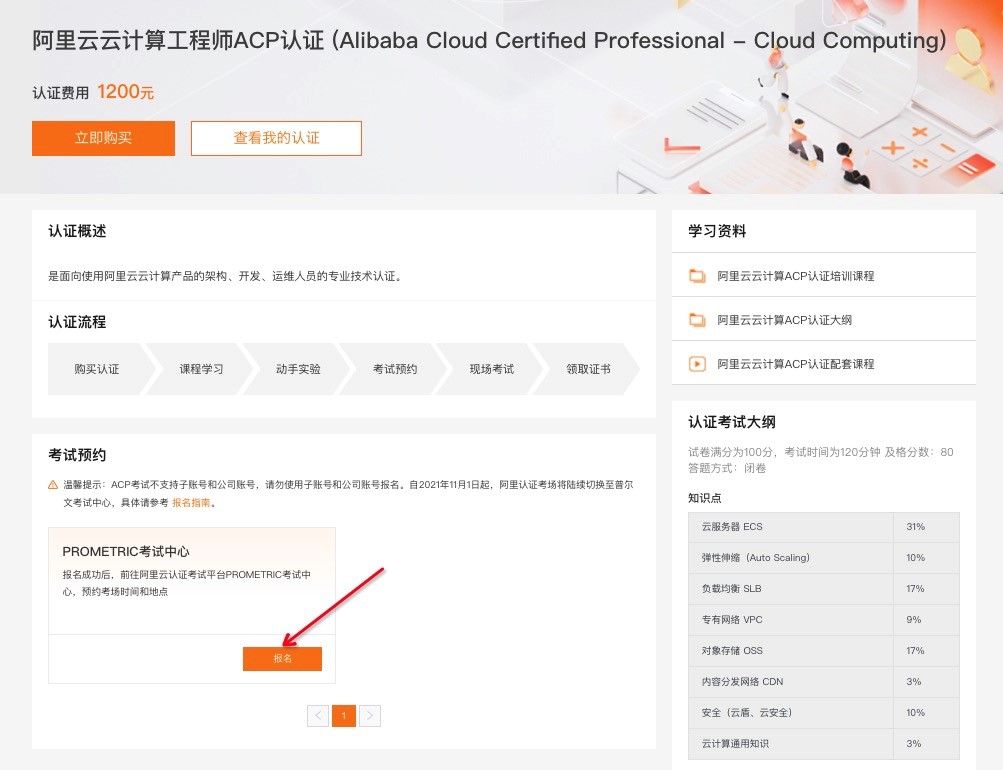Open 阿里云云计算ACP认证大纲 link
Viewport: 1003px width, 770px height.
784,320
